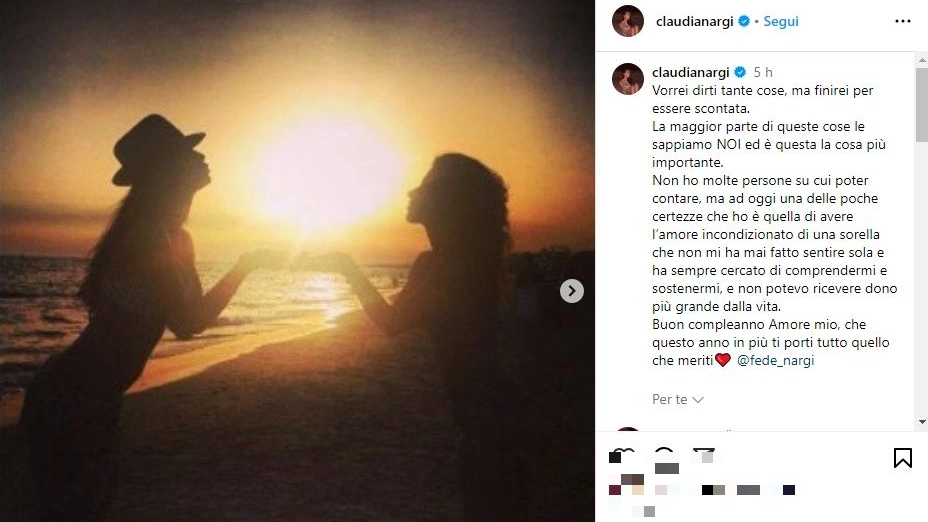Open the three-dot more options menu
Image resolution: width=928 pixels, height=522 pixels.
coord(903,21)
